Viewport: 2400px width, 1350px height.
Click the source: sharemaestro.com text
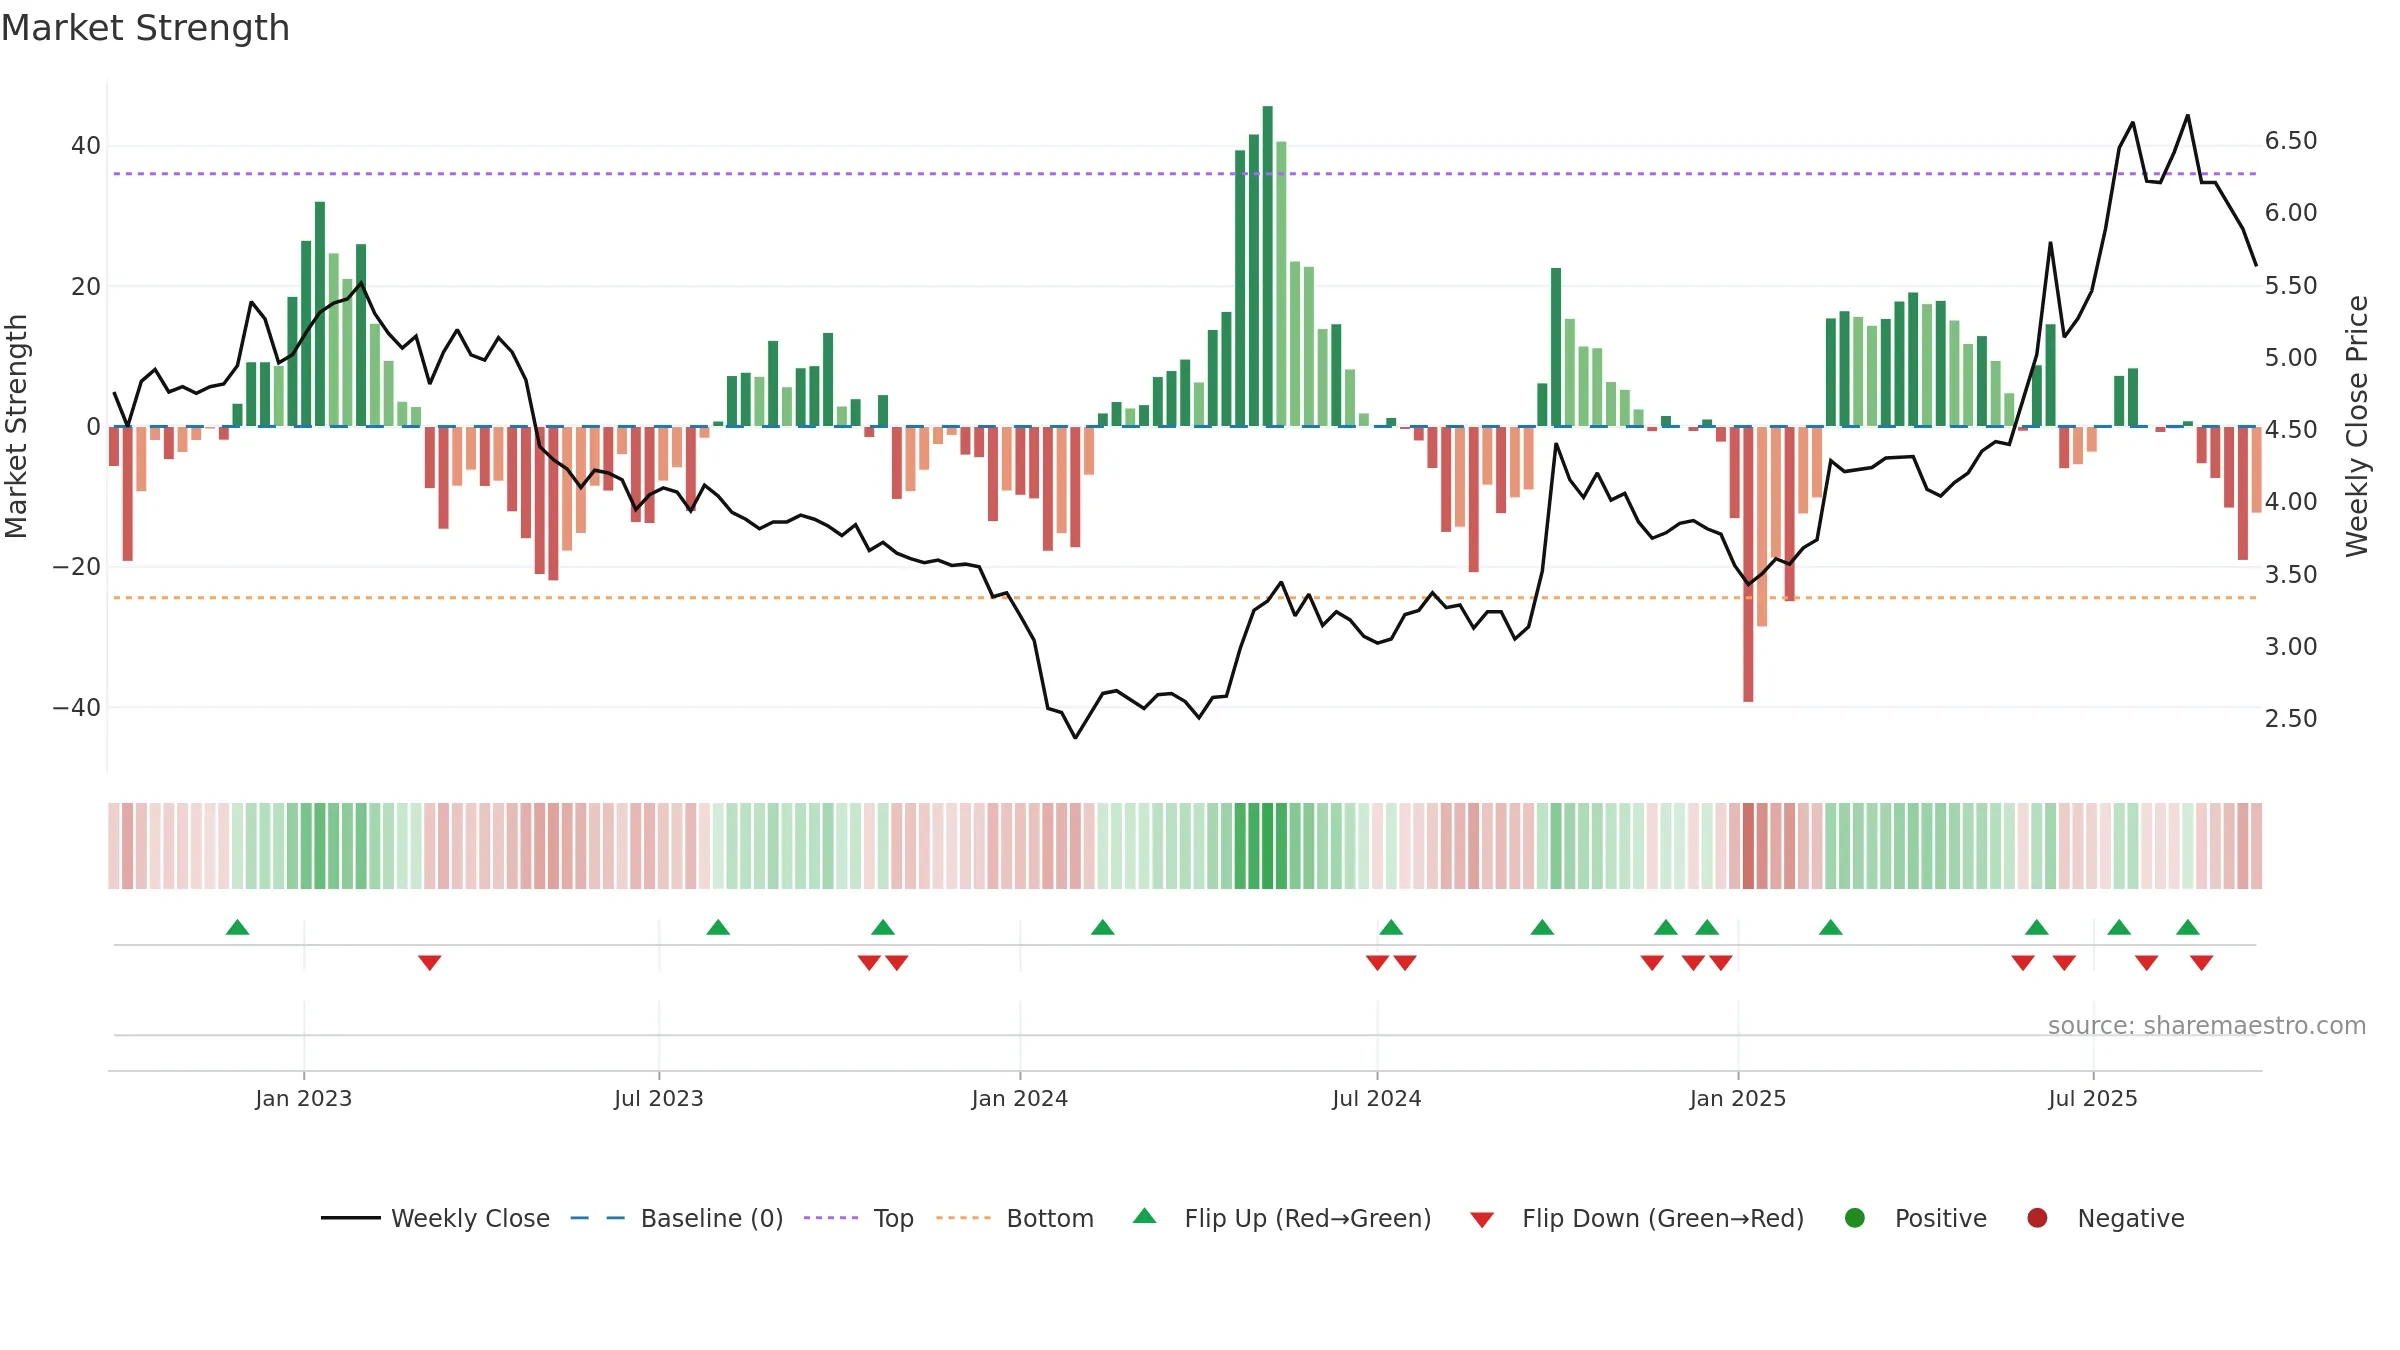click(2207, 1025)
